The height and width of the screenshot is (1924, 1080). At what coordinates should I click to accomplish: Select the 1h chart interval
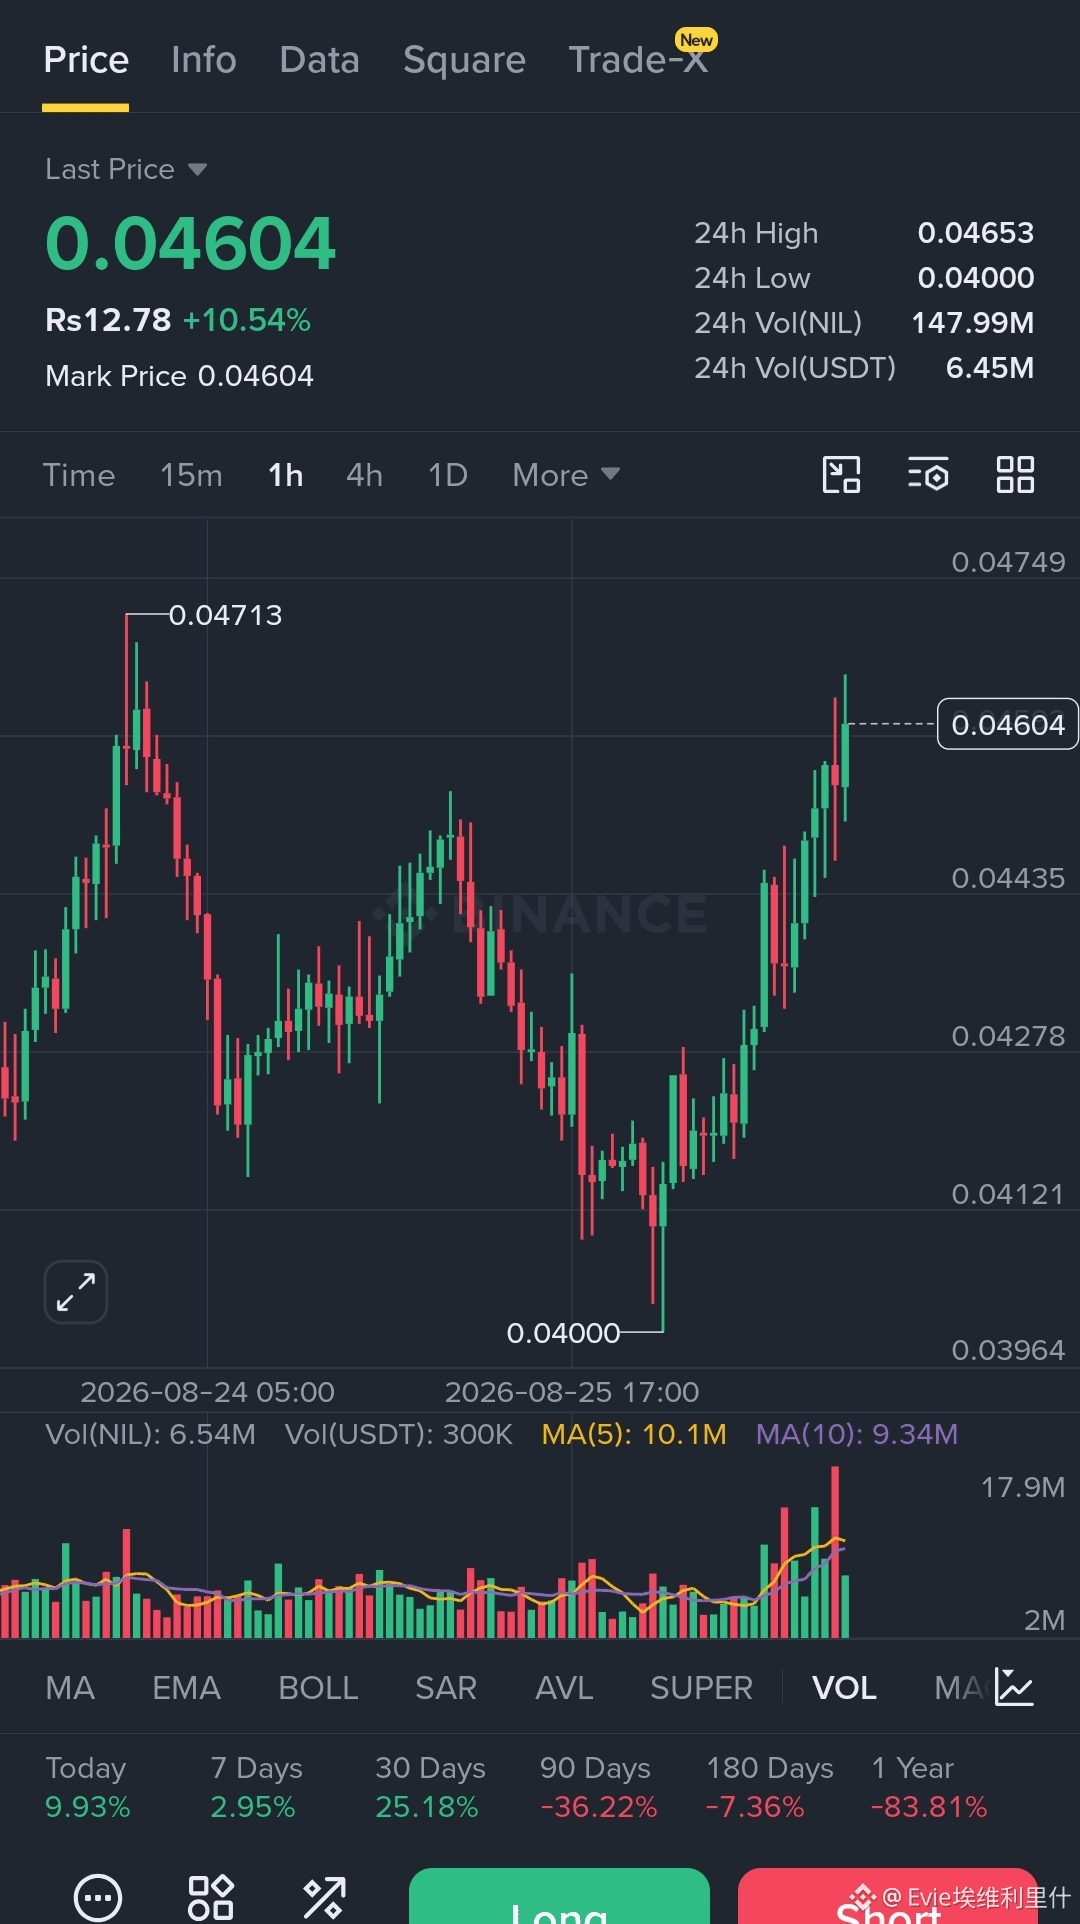(285, 475)
